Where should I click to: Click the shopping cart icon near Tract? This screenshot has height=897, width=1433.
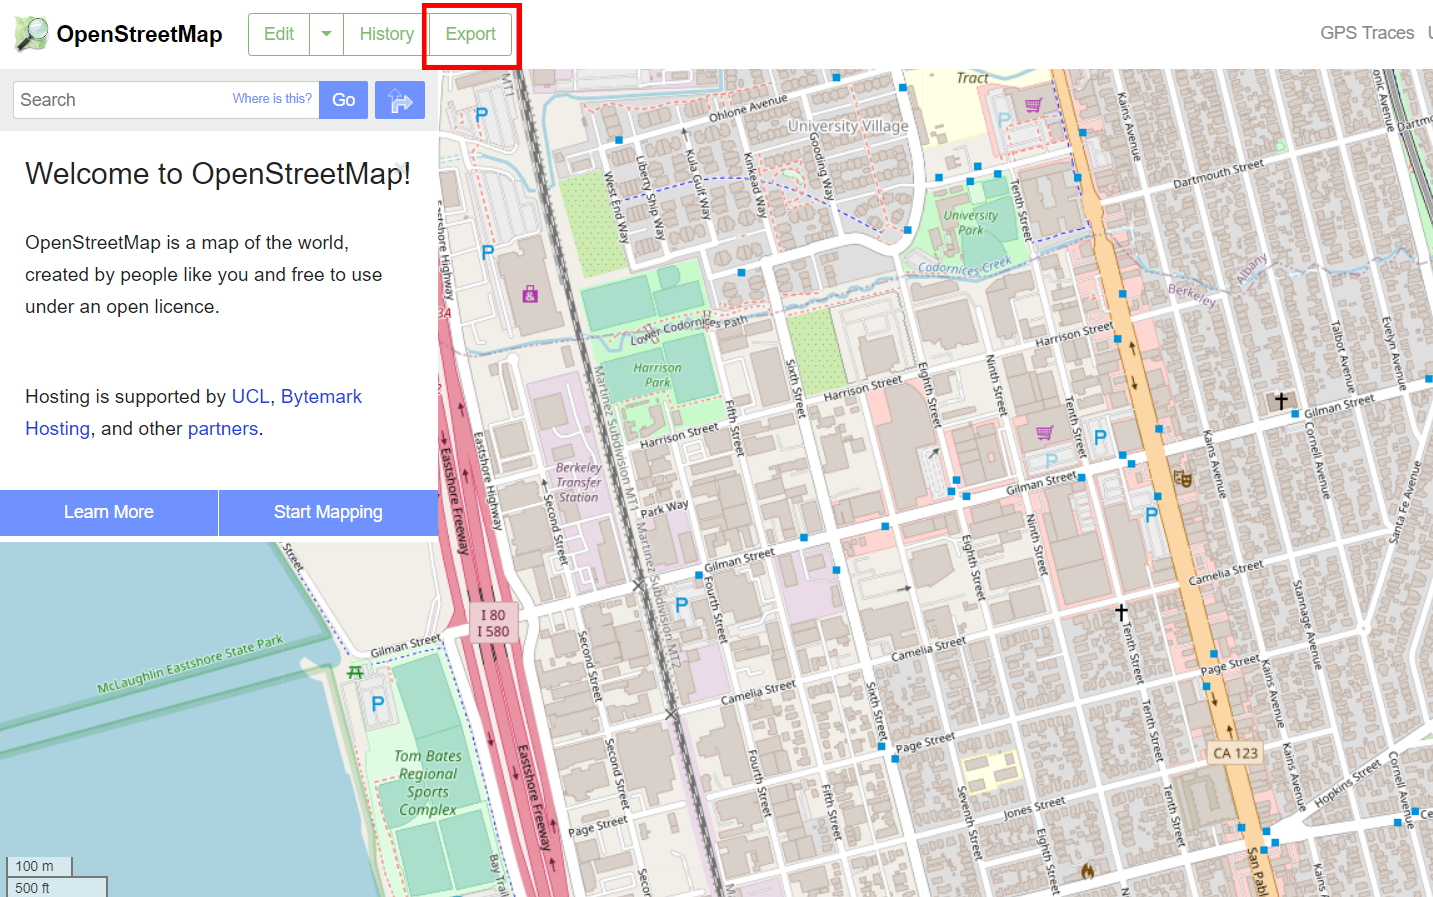click(1033, 104)
